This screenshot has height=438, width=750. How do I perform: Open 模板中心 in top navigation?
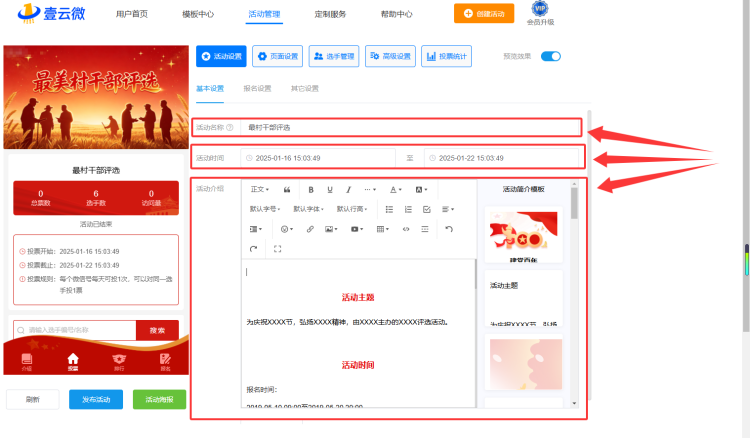pyautogui.click(x=198, y=14)
